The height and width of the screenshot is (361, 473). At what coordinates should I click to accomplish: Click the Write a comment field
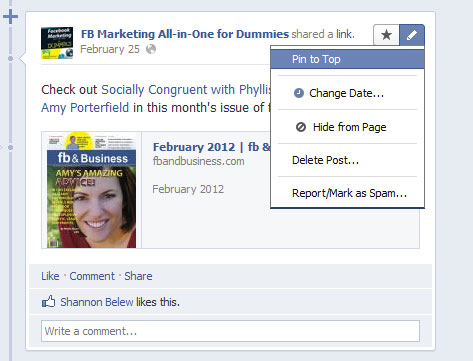(230, 331)
